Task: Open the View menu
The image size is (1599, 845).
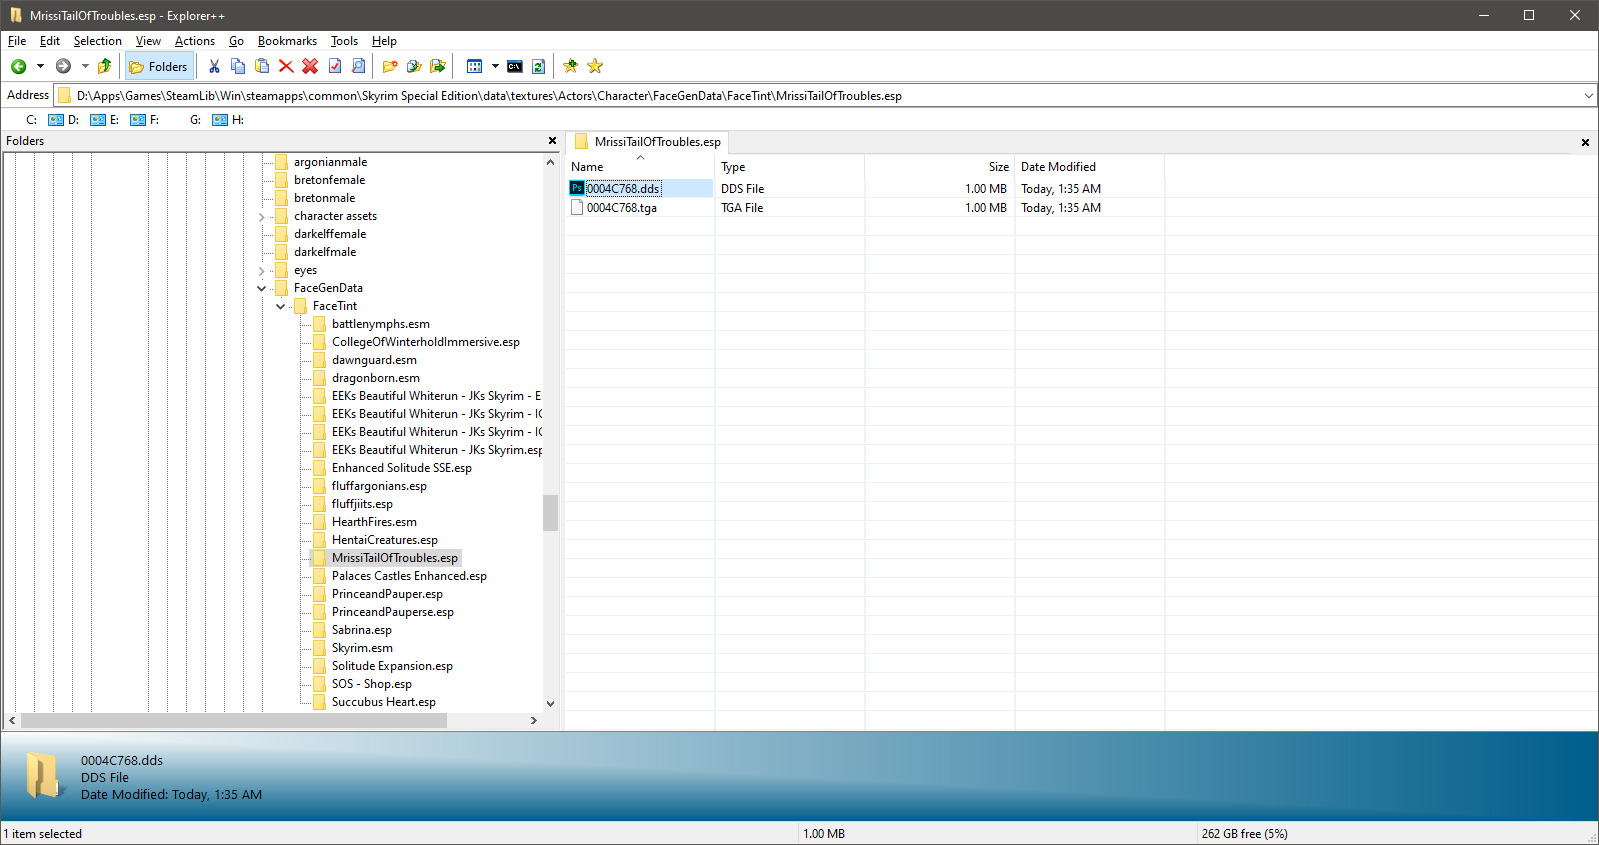Action: click(x=148, y=41)
